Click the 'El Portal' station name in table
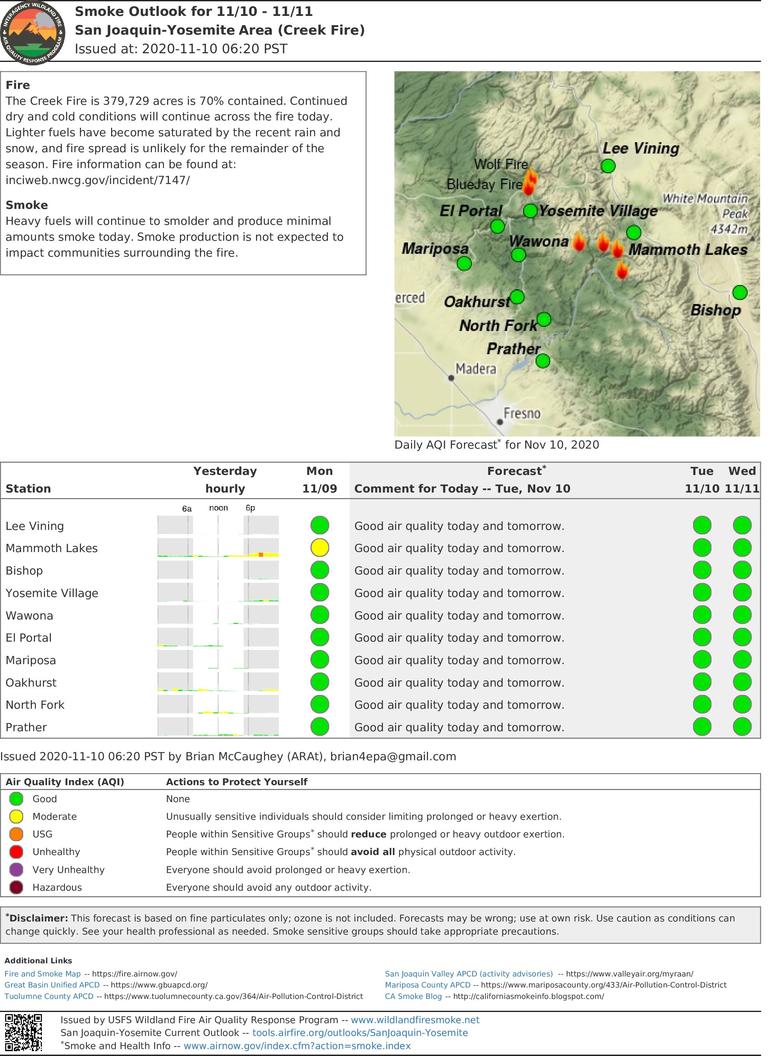This screenshot has width=775, height=1056. click(x=28, y=637)
